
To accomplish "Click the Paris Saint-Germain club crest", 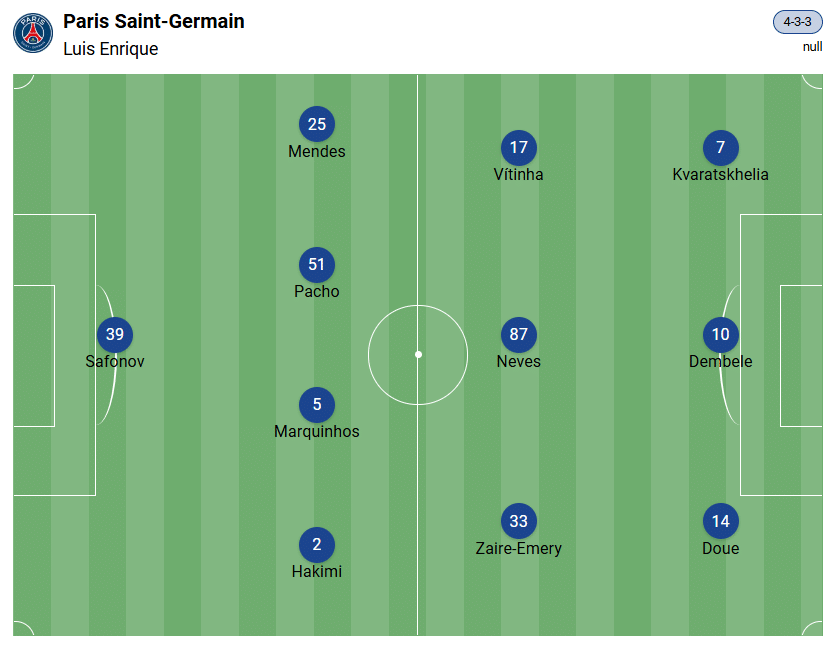I will point(33,33).
